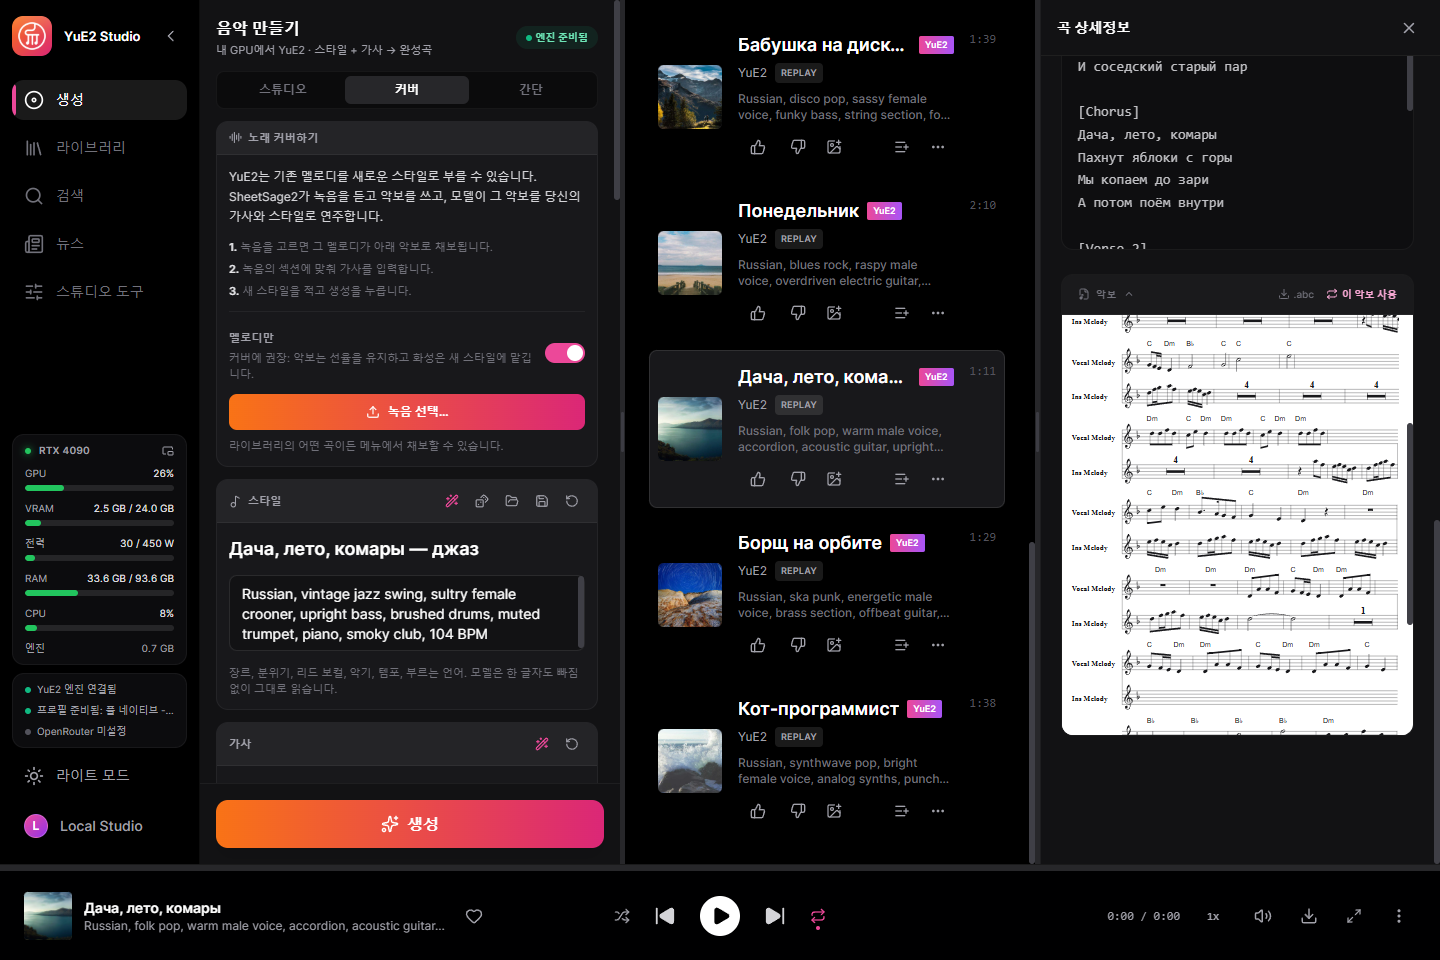Click the 엔진 준비됨 status badge
The height and width of the screenshot is (960, 1440).
[x=557, y=38]
